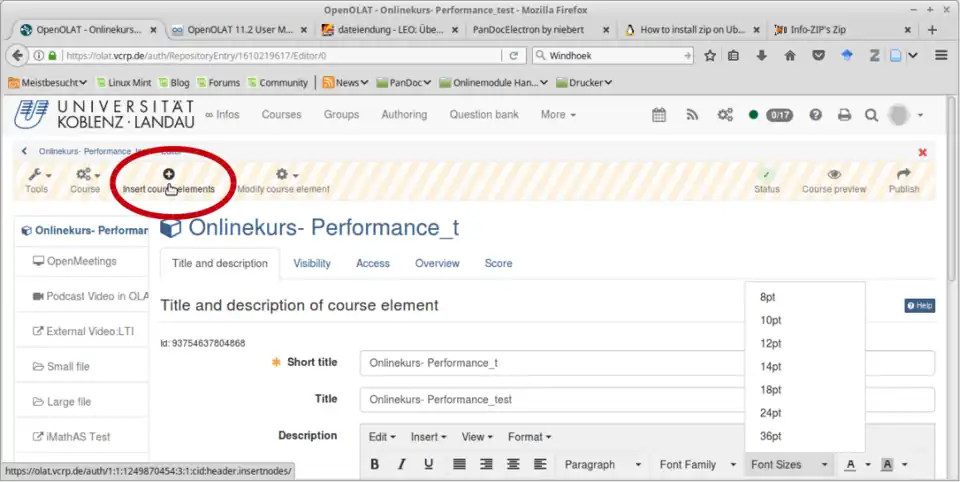This screenshot has height=482, width=960.
Task: Expand the Font Family dropdown
Action: pyautogui.click(x=695, y=464)
